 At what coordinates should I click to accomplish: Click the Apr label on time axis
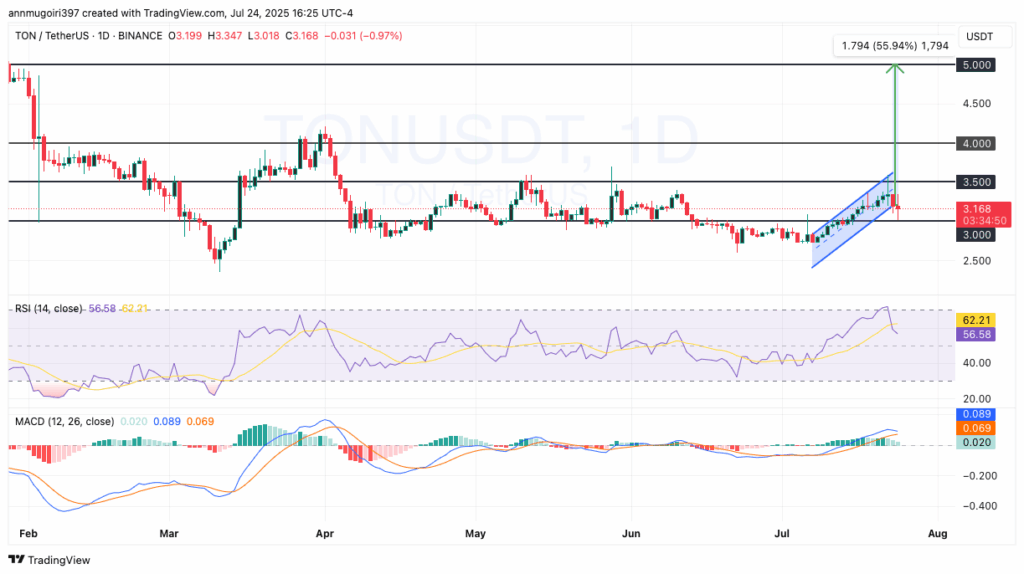pyautogui.click(x=325, y=534)
